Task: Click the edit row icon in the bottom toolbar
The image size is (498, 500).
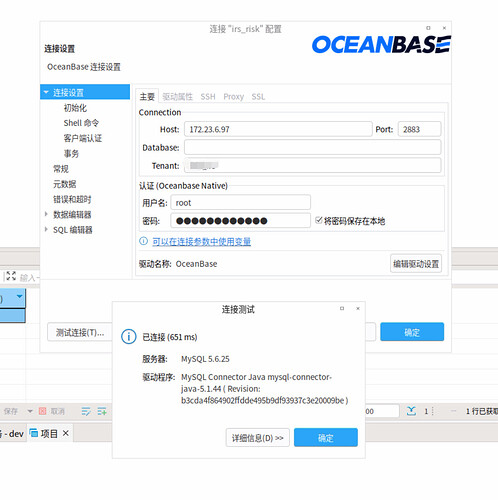Action: 86,411
